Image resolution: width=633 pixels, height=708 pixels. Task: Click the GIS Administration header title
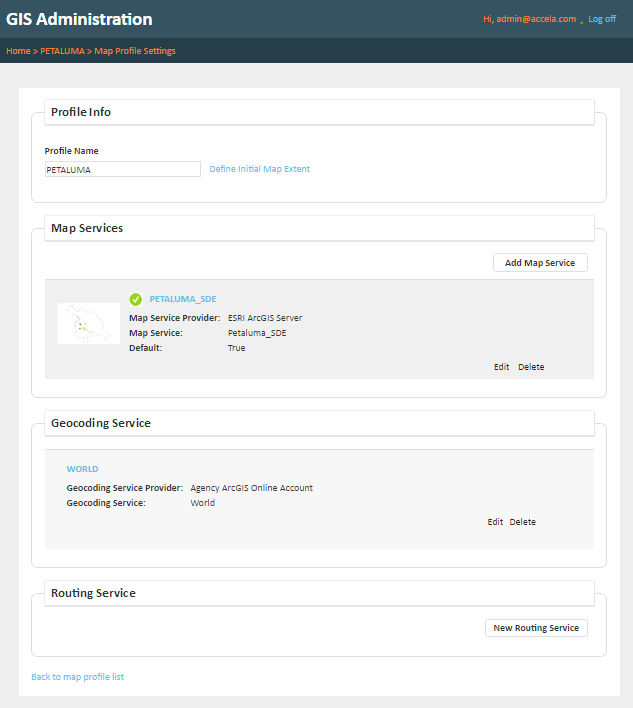[79, 19]
